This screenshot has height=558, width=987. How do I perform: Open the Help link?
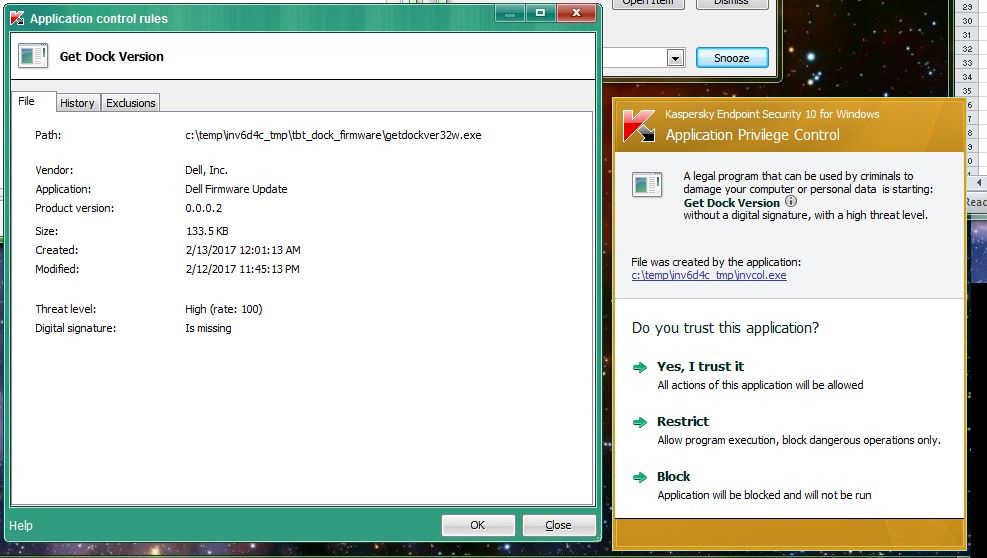[x=21, y=525]
